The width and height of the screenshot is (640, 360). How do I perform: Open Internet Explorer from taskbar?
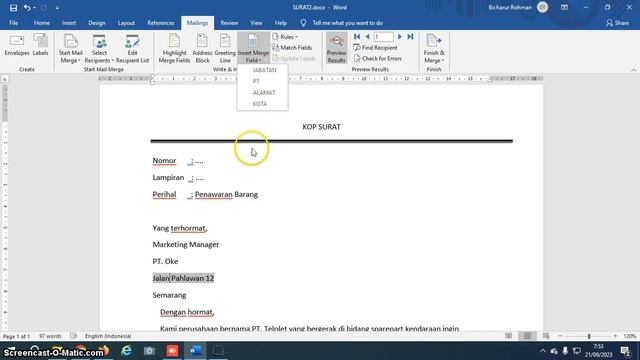tap(127, 351)
